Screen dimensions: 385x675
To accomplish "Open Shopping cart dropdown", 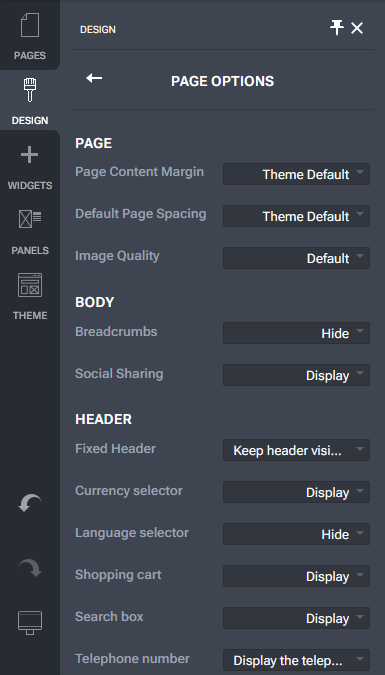I will click(296, 576).
